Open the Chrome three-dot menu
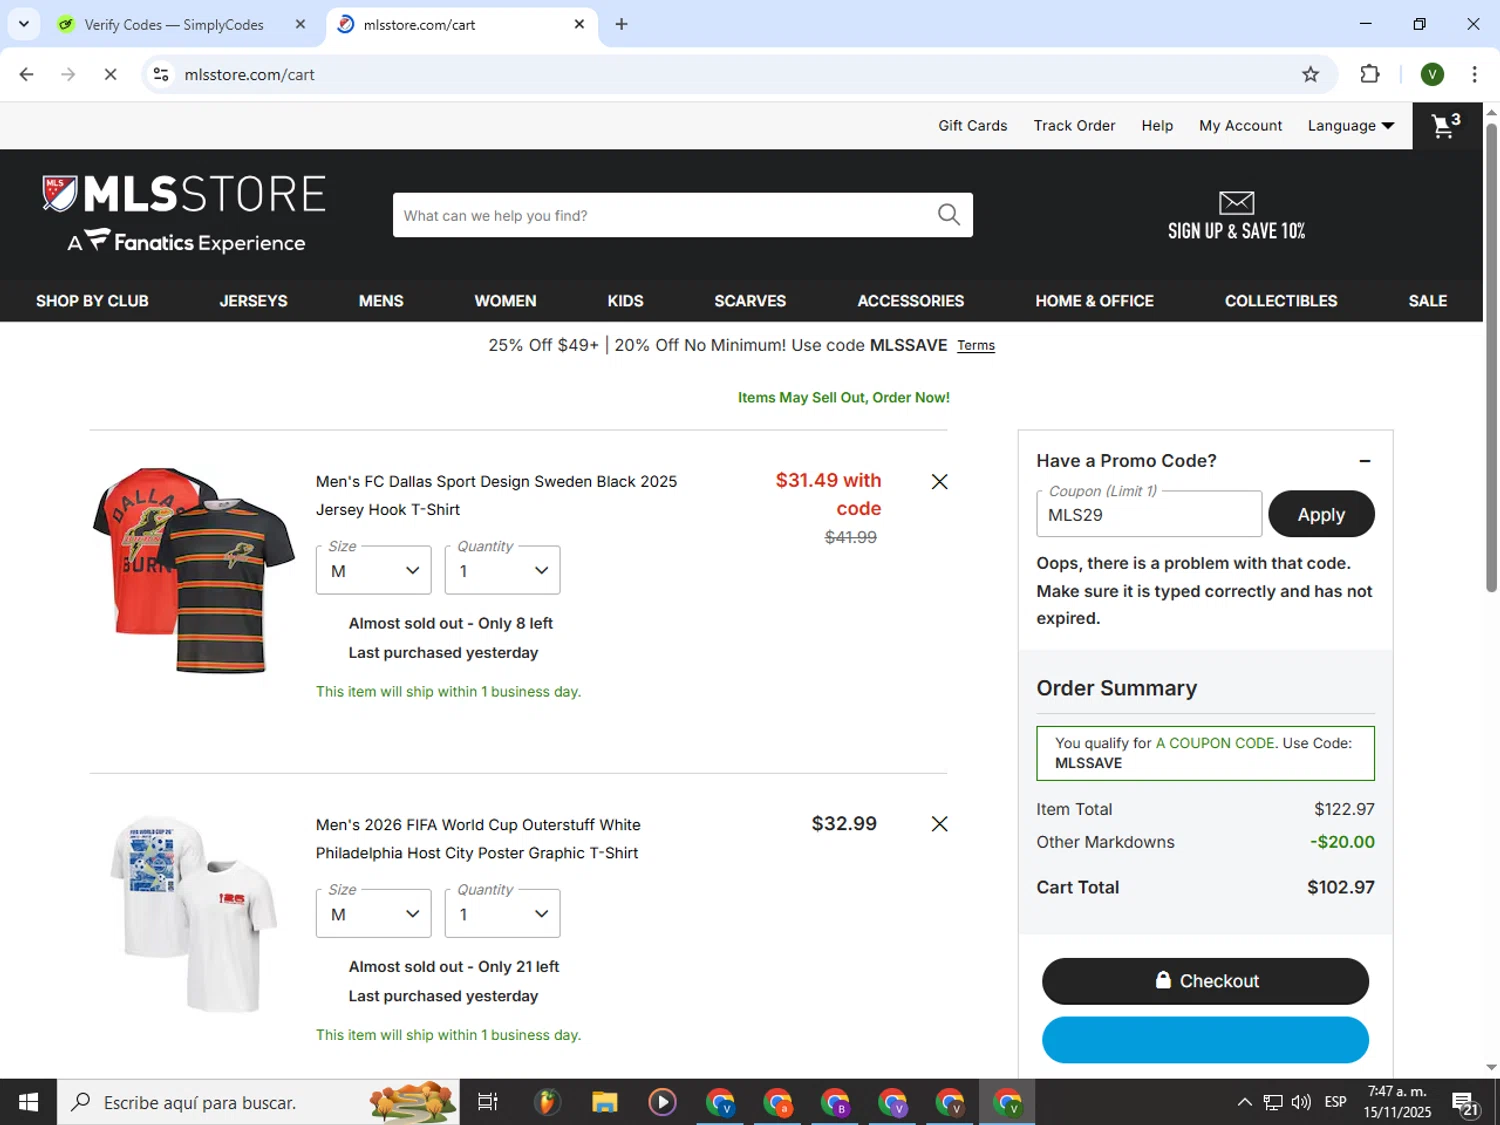 [x=1474, y=74]
